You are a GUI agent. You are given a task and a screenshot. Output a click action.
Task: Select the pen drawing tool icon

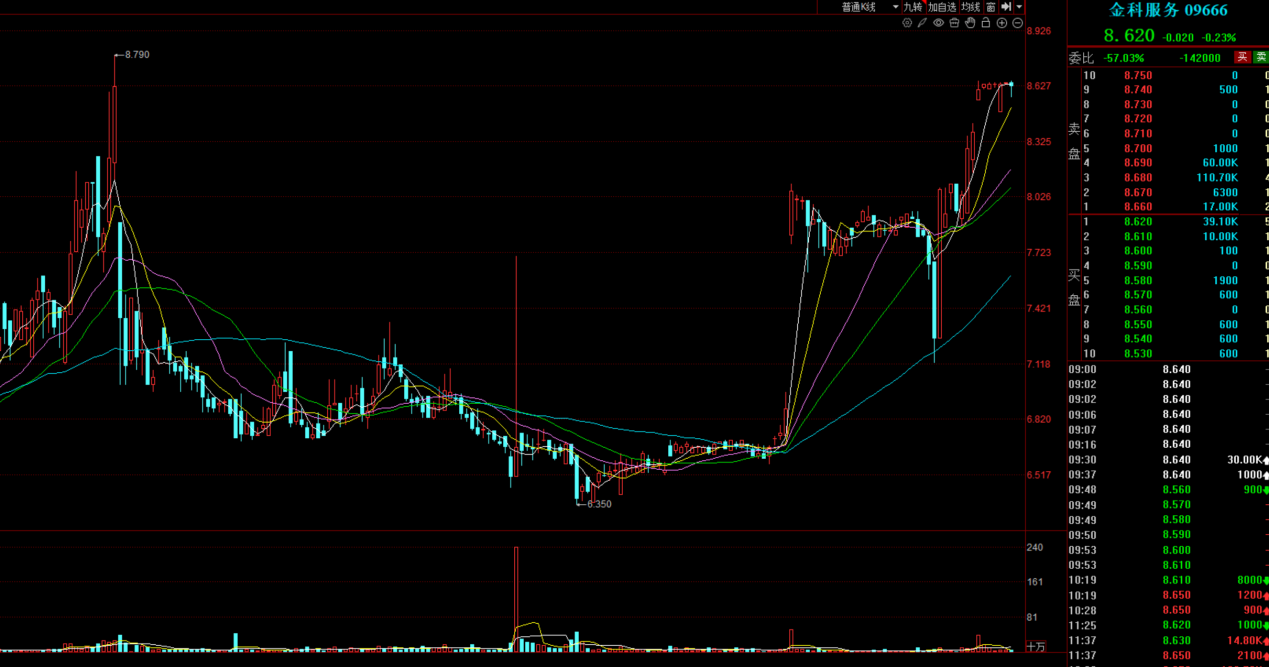coord(922,23)
